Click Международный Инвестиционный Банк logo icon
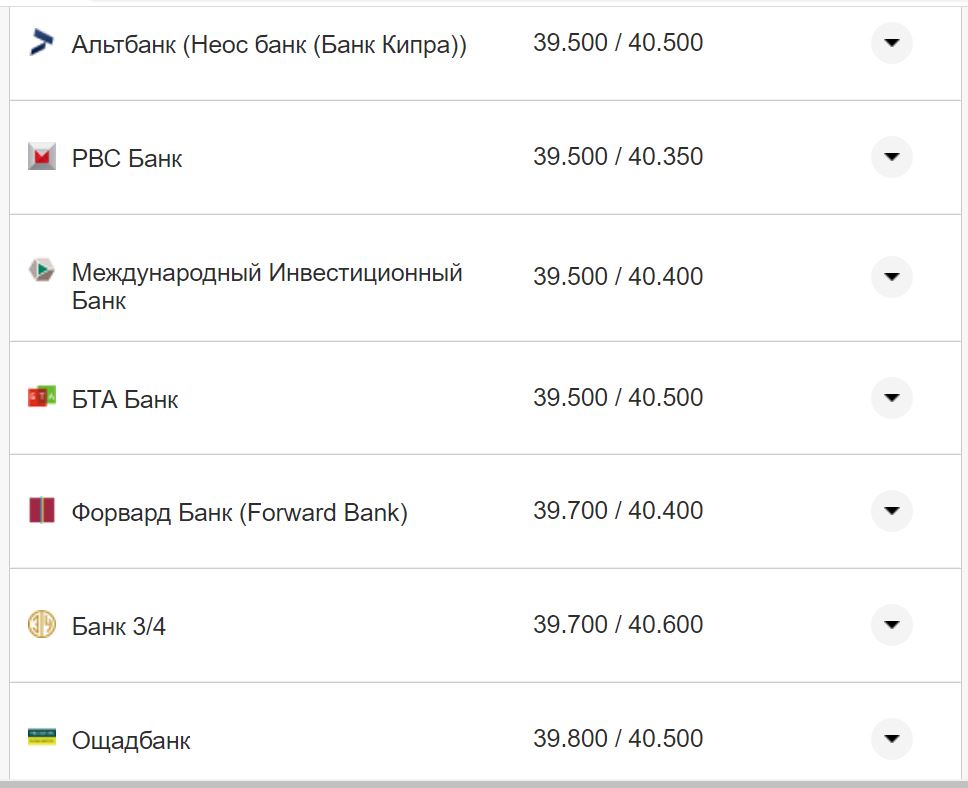 click(x=41, y=271)
